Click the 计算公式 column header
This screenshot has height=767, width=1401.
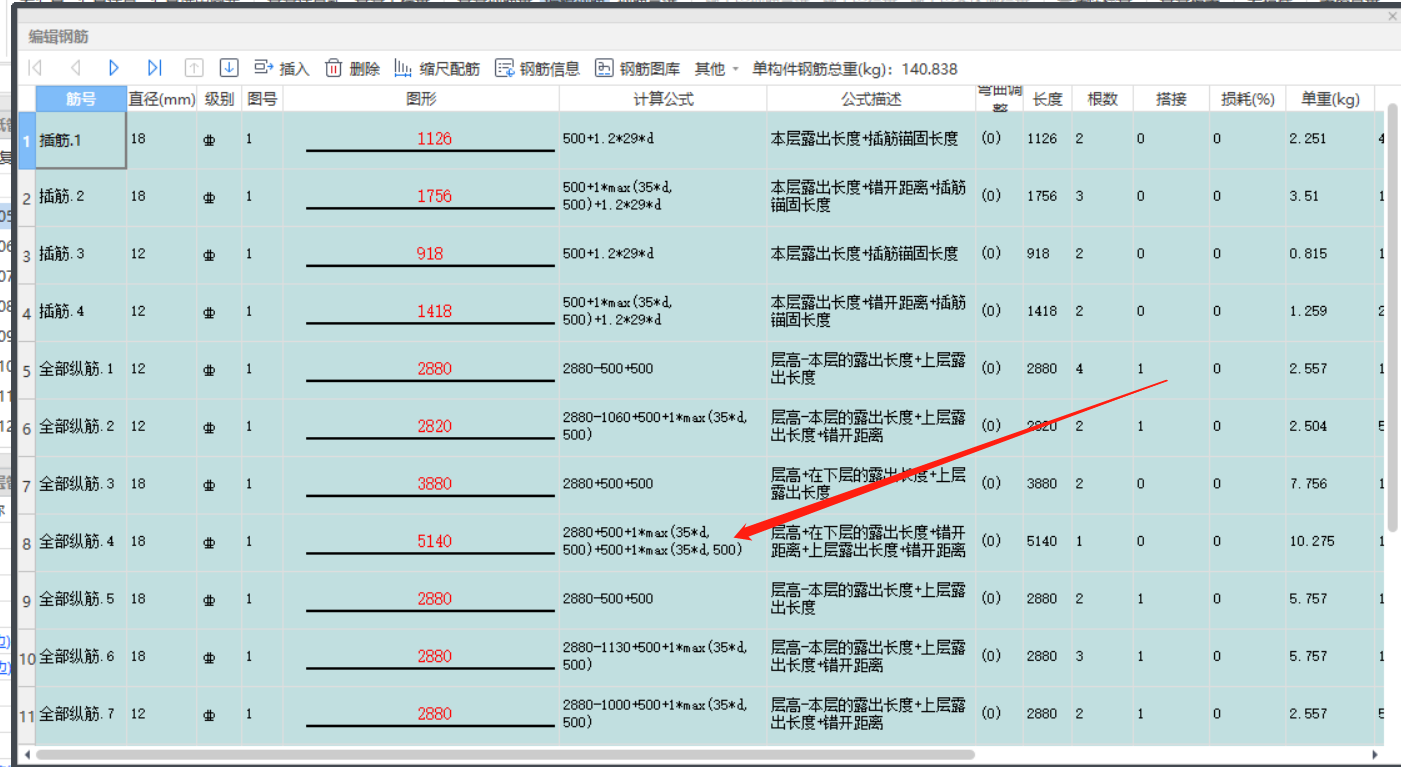coord(663,98)
